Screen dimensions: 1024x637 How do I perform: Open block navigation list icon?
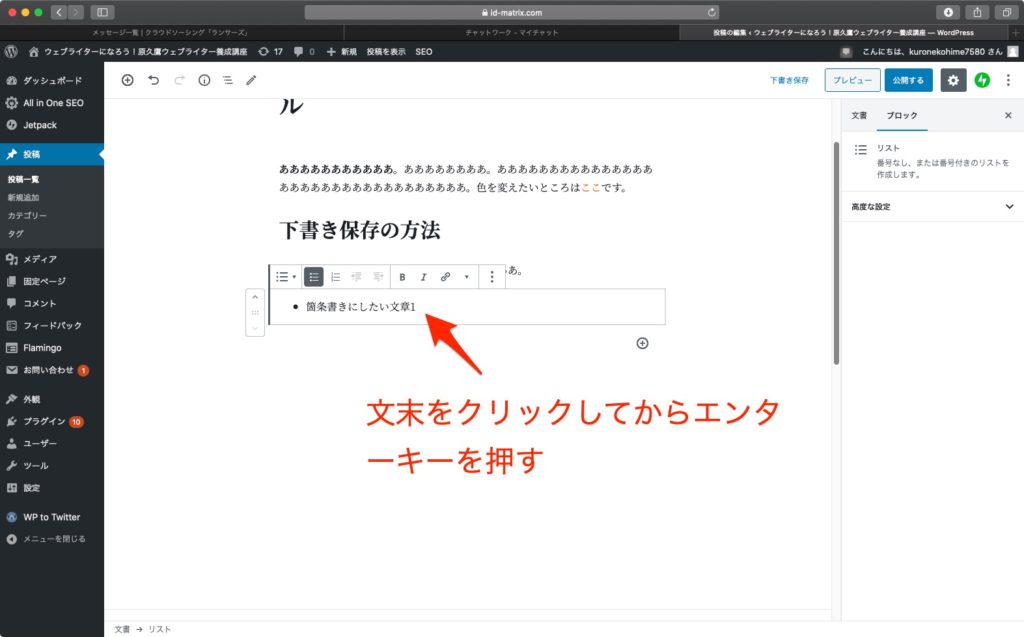227,80
